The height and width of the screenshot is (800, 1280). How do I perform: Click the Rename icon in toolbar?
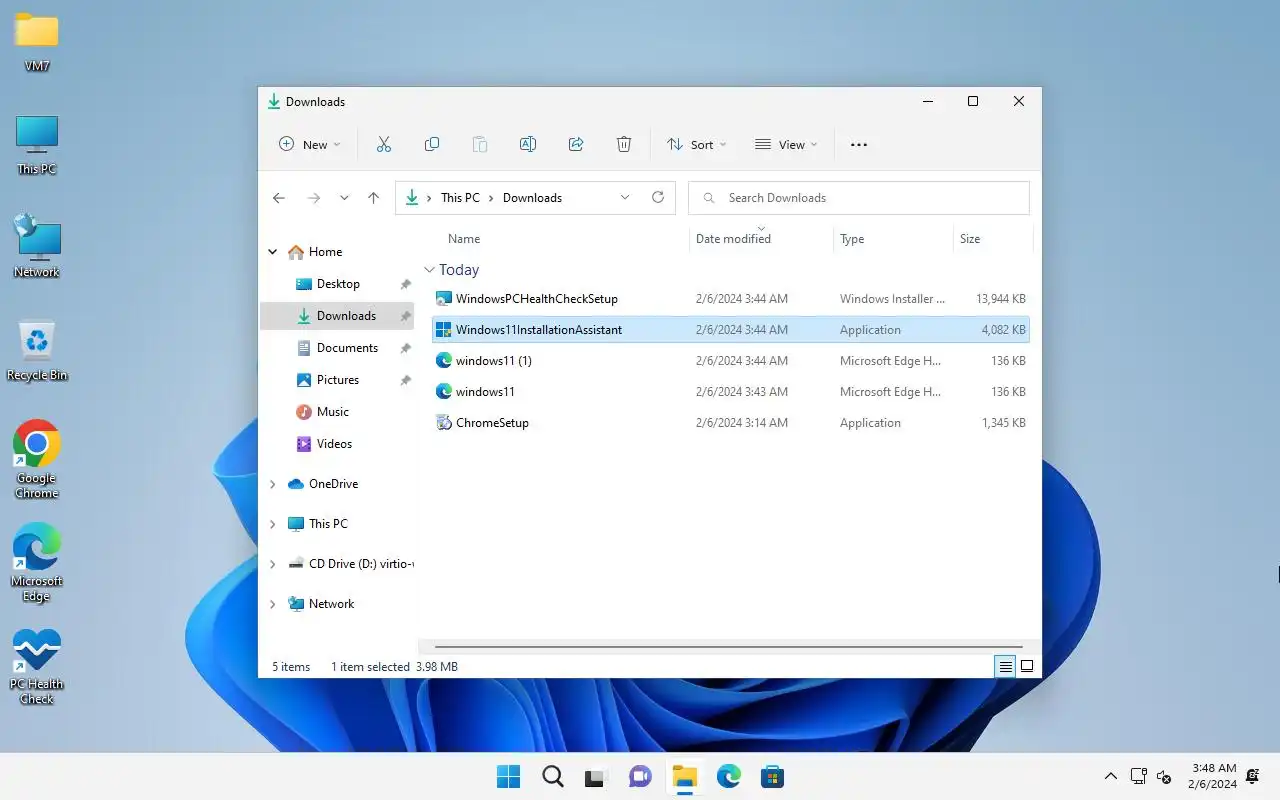[x=528, y=145]
